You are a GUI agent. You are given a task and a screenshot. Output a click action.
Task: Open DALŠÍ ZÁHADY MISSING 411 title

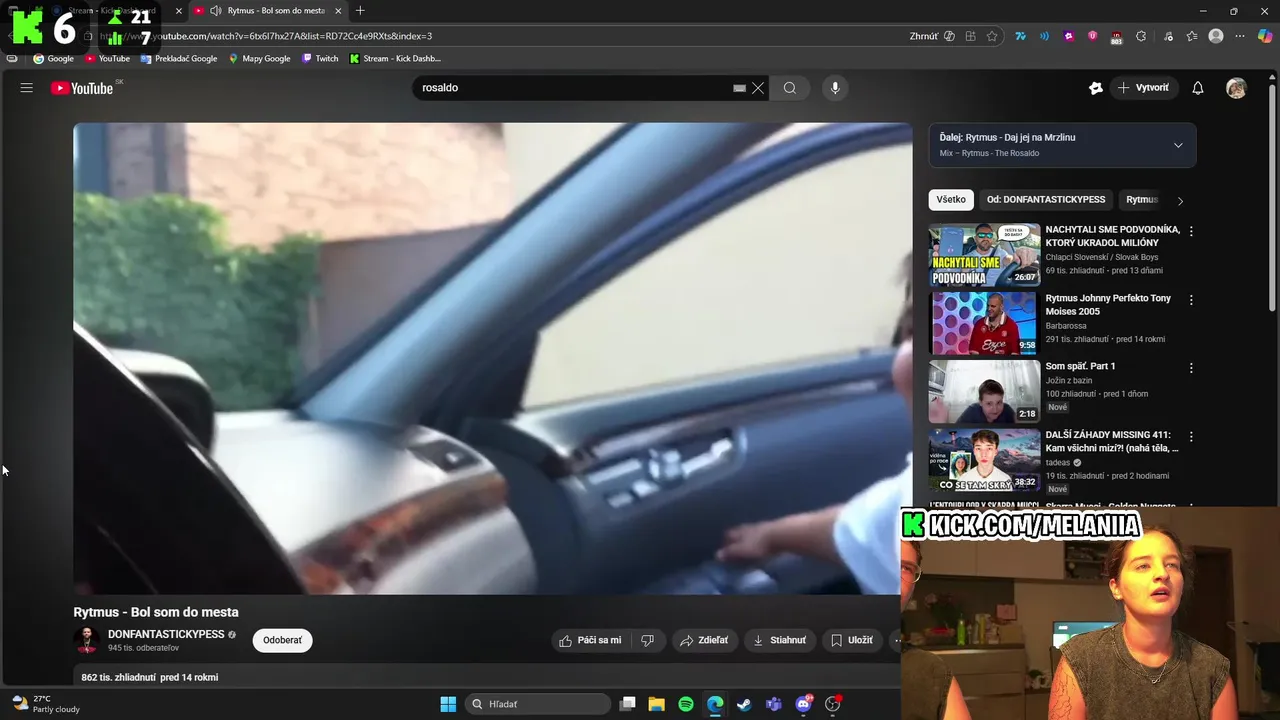pyautogui.click(x=1112, y=442)
